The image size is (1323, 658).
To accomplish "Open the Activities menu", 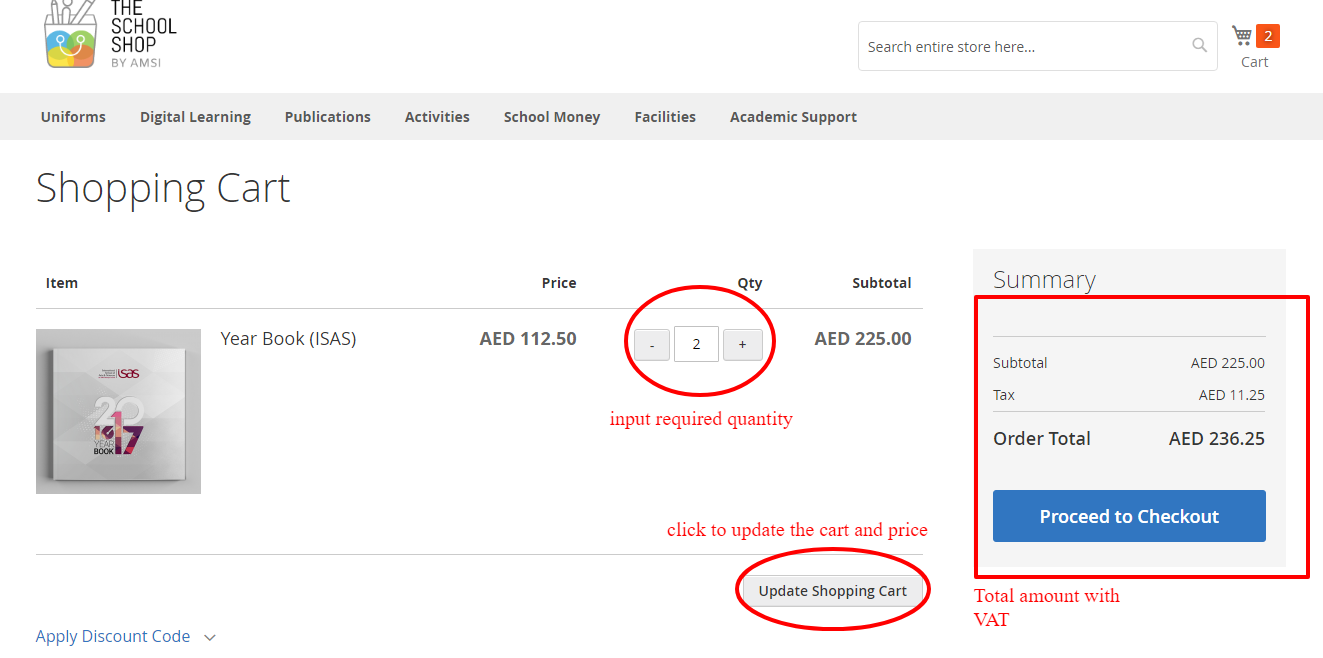I will point(437,116).
